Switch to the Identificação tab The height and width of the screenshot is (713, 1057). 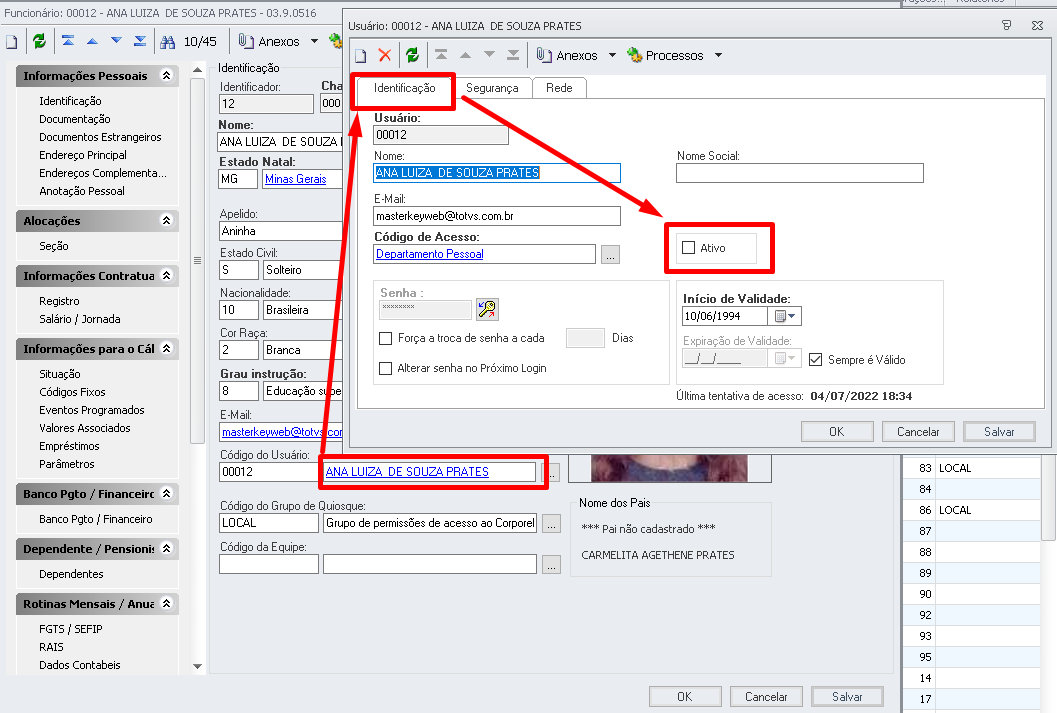point(404,88)
